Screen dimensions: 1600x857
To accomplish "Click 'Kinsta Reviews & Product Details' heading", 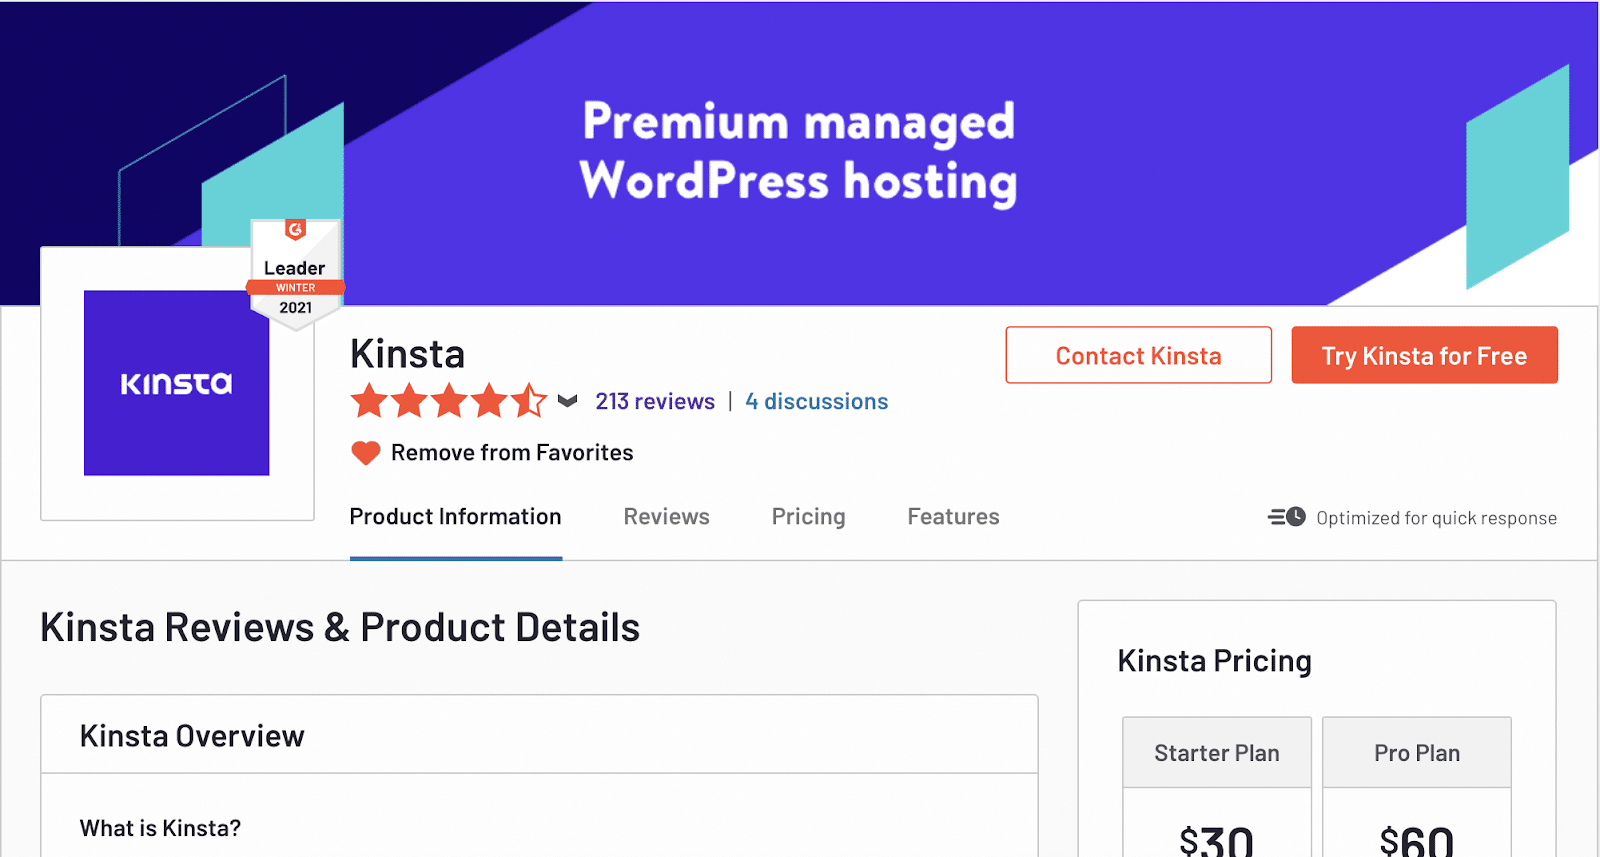I will pyautogui.click(x=340, y=628).
